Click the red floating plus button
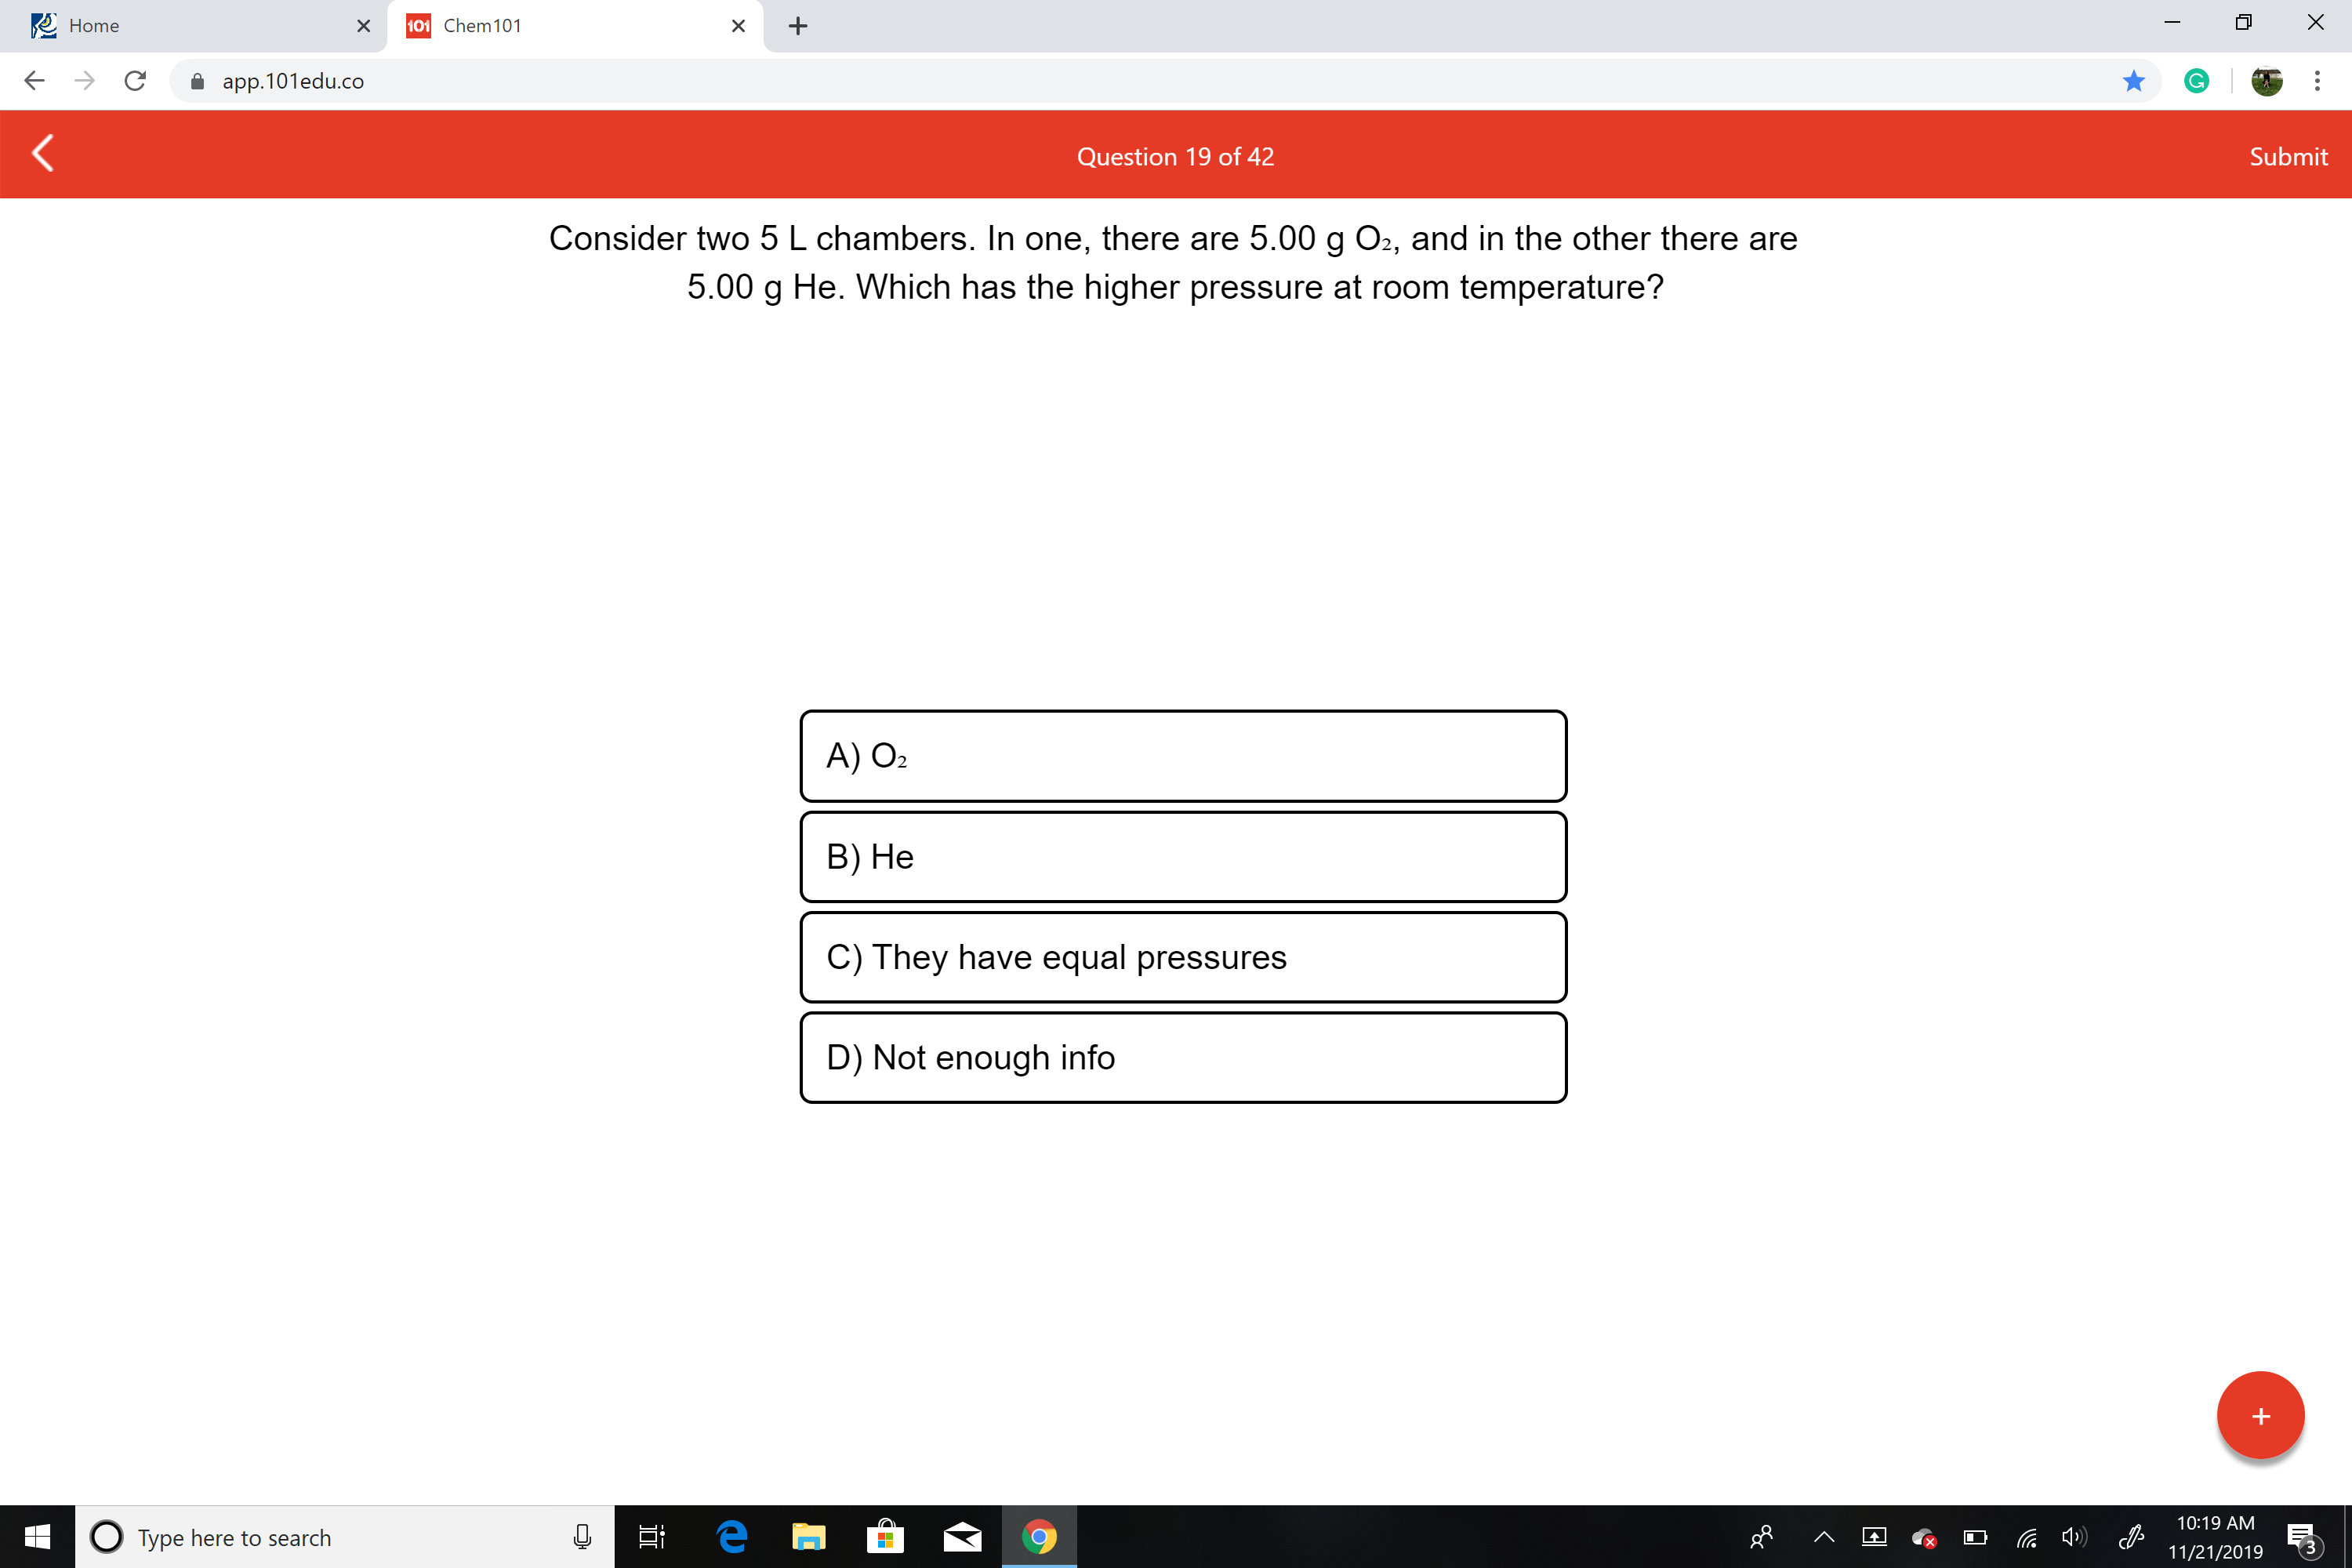Screen dimensions: 2352x1568 pyautogui.click(x=2261, y=1414)
